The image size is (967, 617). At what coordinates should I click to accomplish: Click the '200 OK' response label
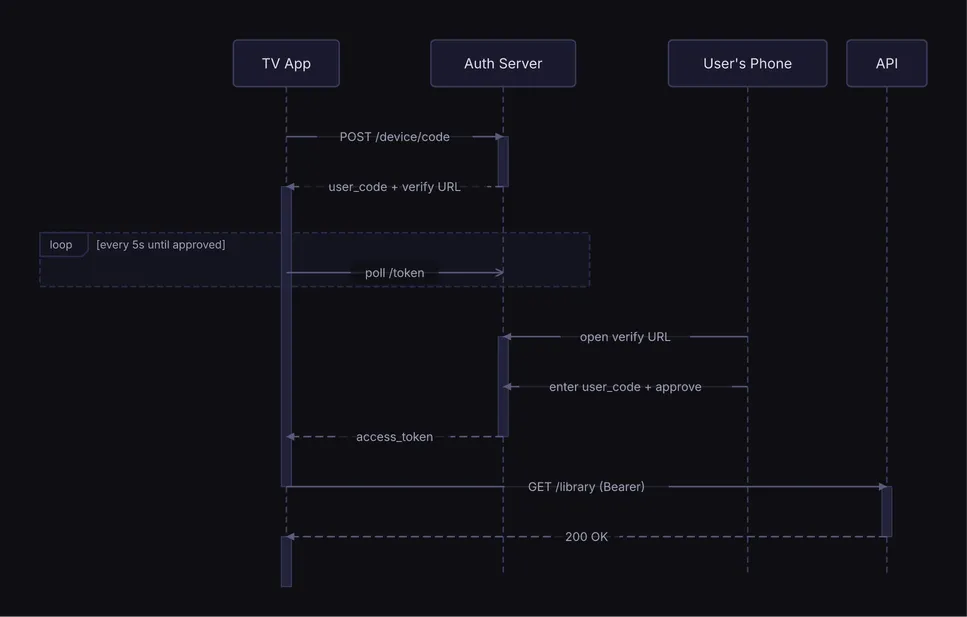[586, 537]
